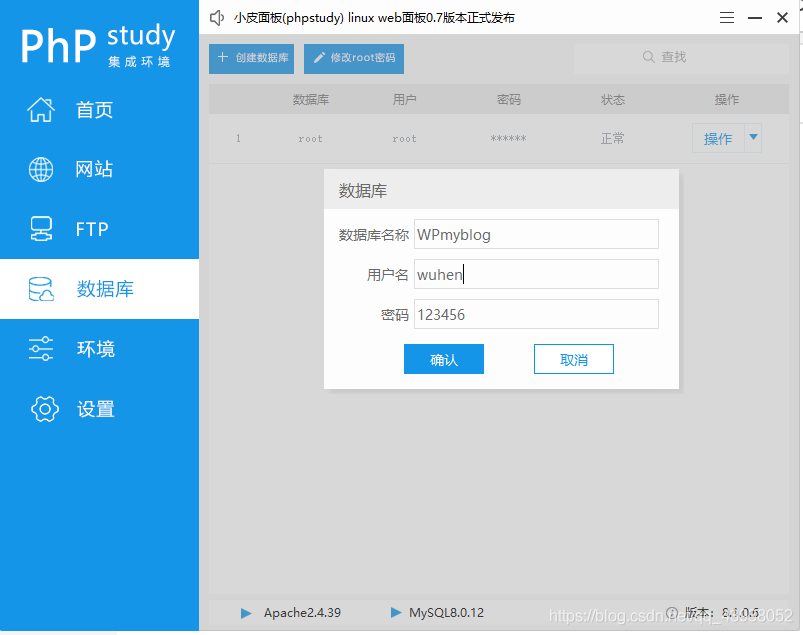
Task: Open the hamburger menu in title bar
Action: (x=727, y=18)
